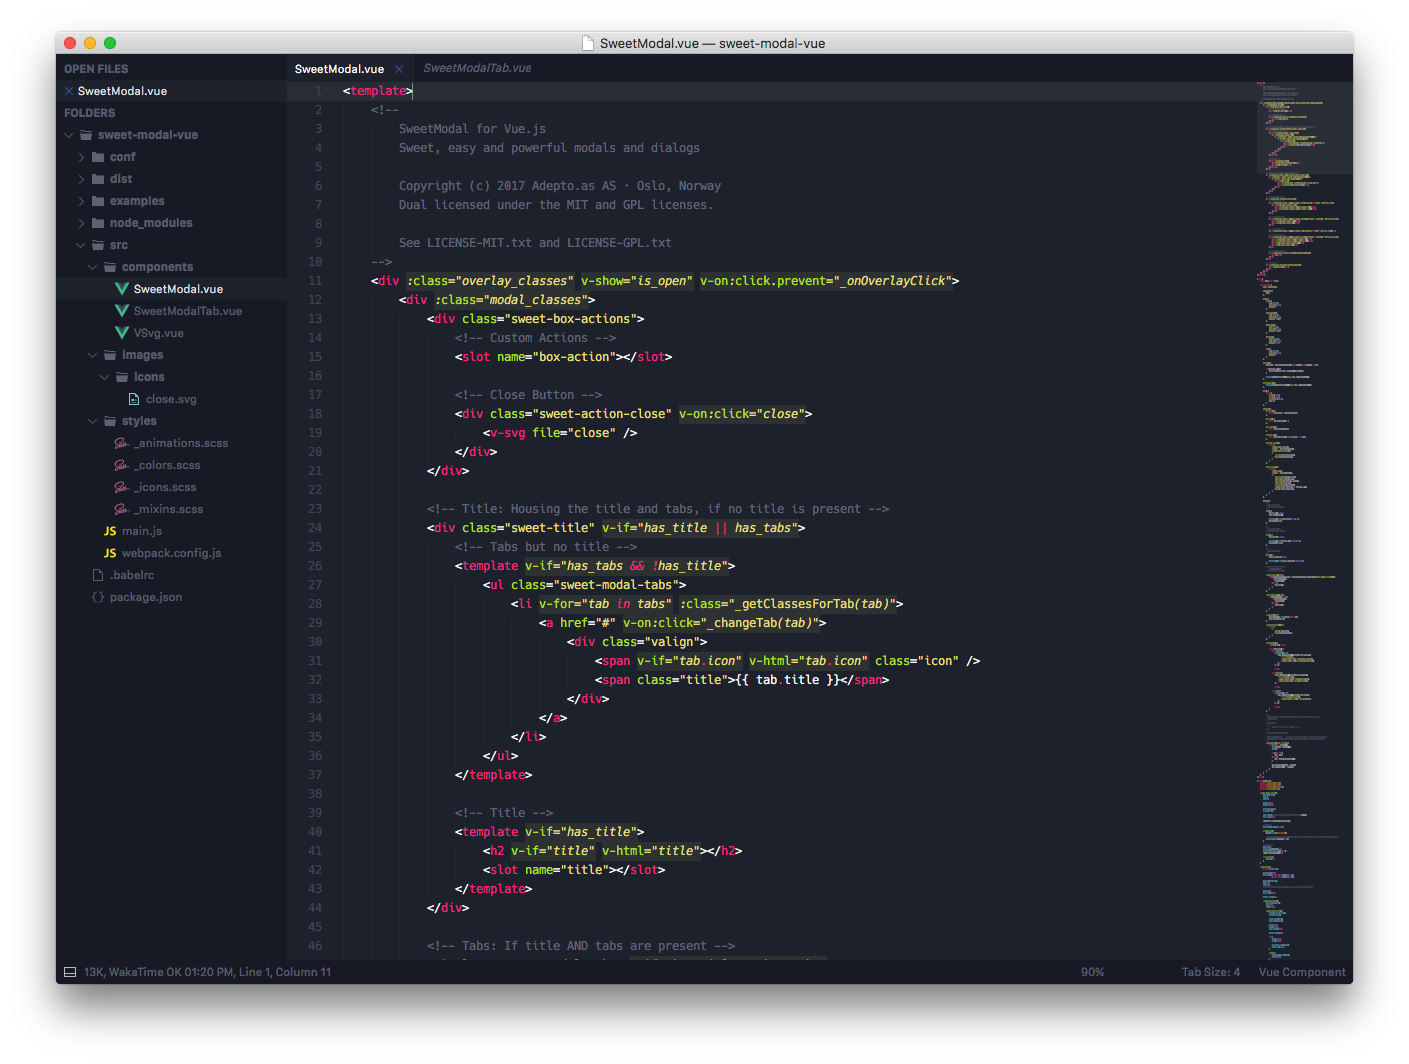The height and width of the screenshot is (1064, 1409).
Task: Click the JS icon beside webpack.config.js
Action: 110,553
